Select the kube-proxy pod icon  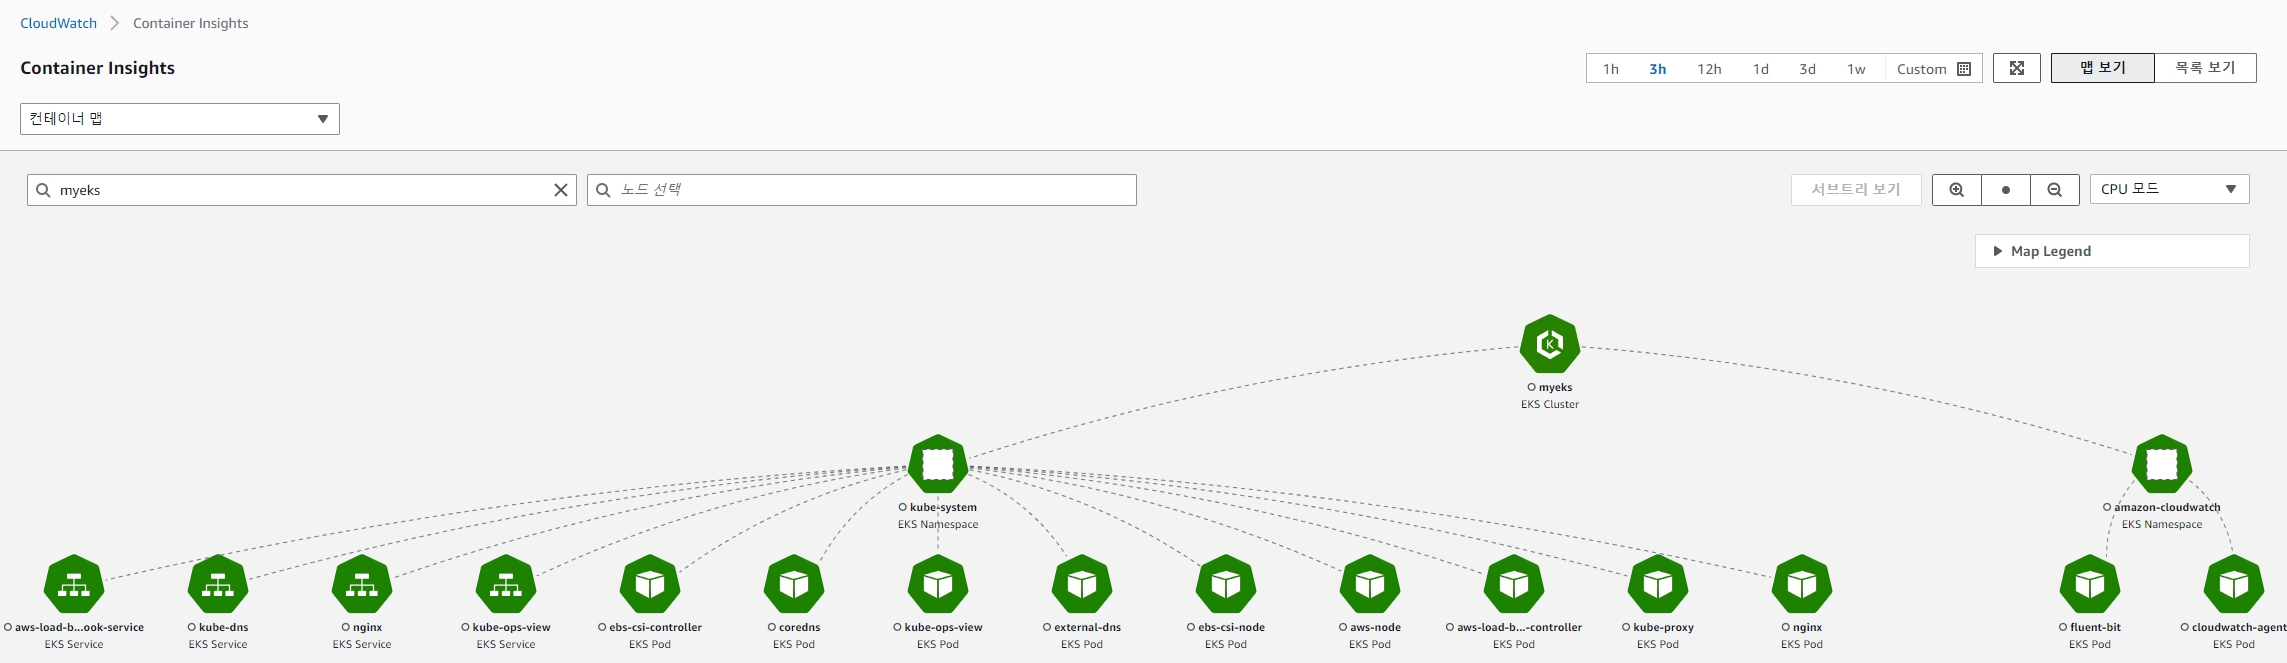[1658, 584]
